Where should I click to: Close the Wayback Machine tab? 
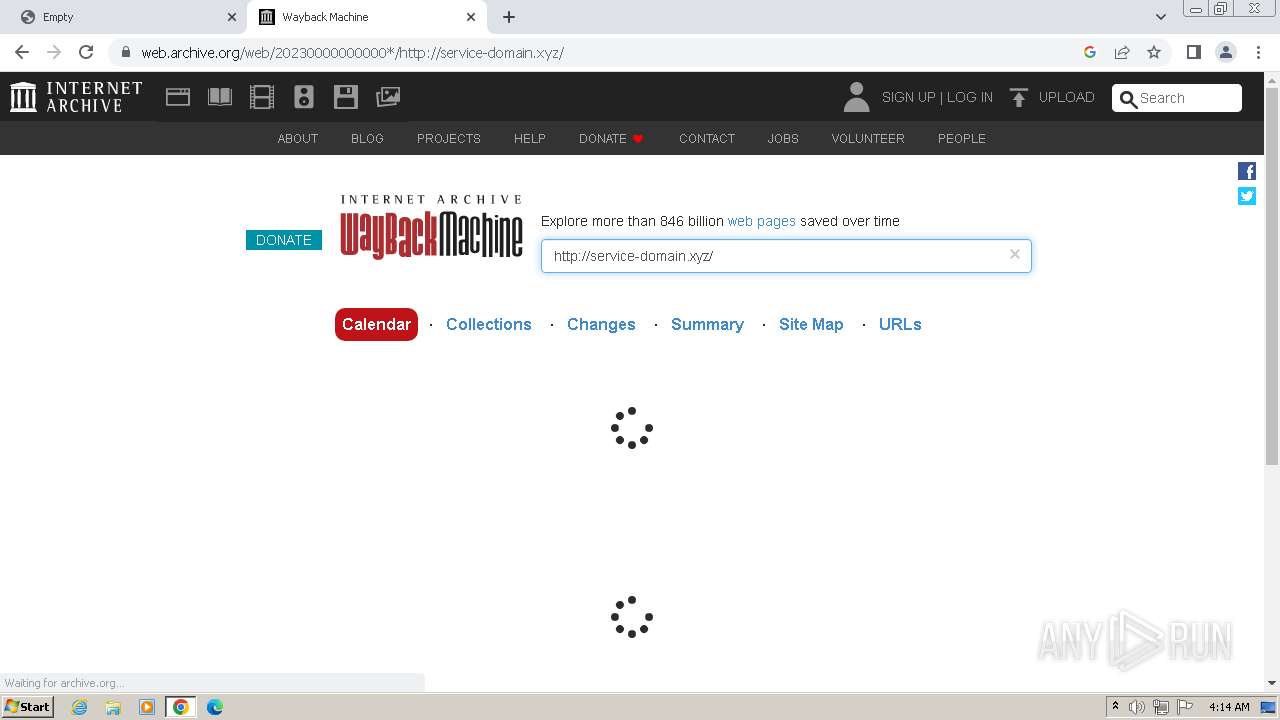point(471,17)
